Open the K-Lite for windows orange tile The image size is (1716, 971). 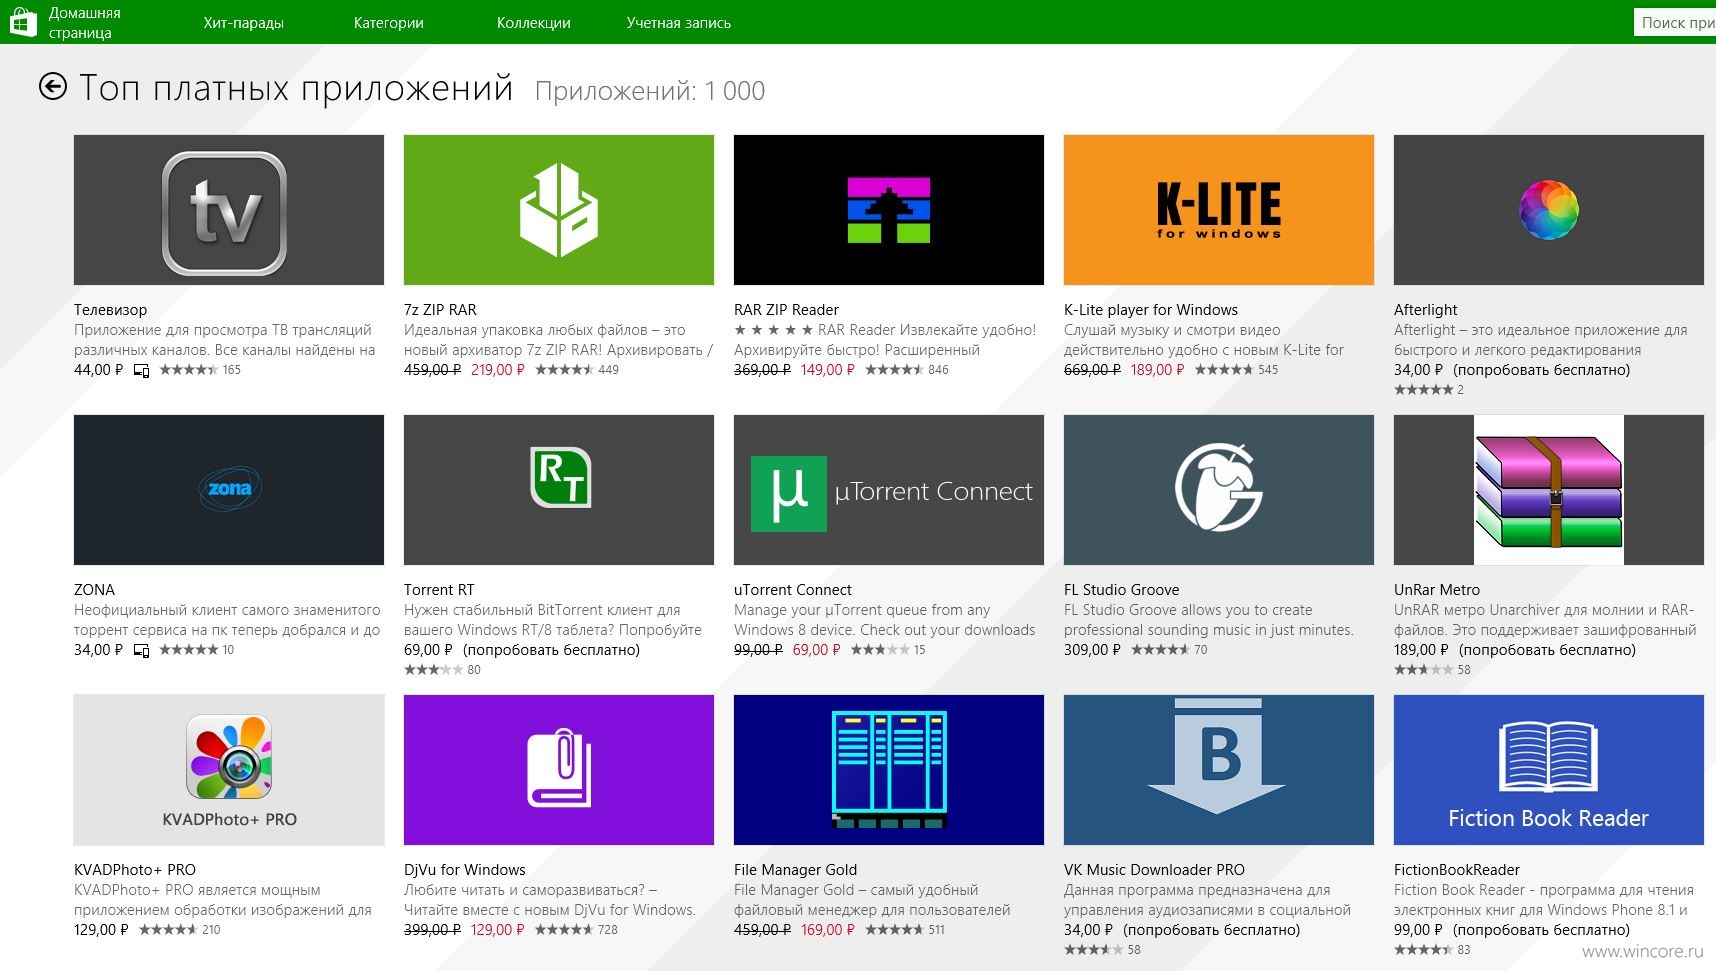(x=1219, y=210)
